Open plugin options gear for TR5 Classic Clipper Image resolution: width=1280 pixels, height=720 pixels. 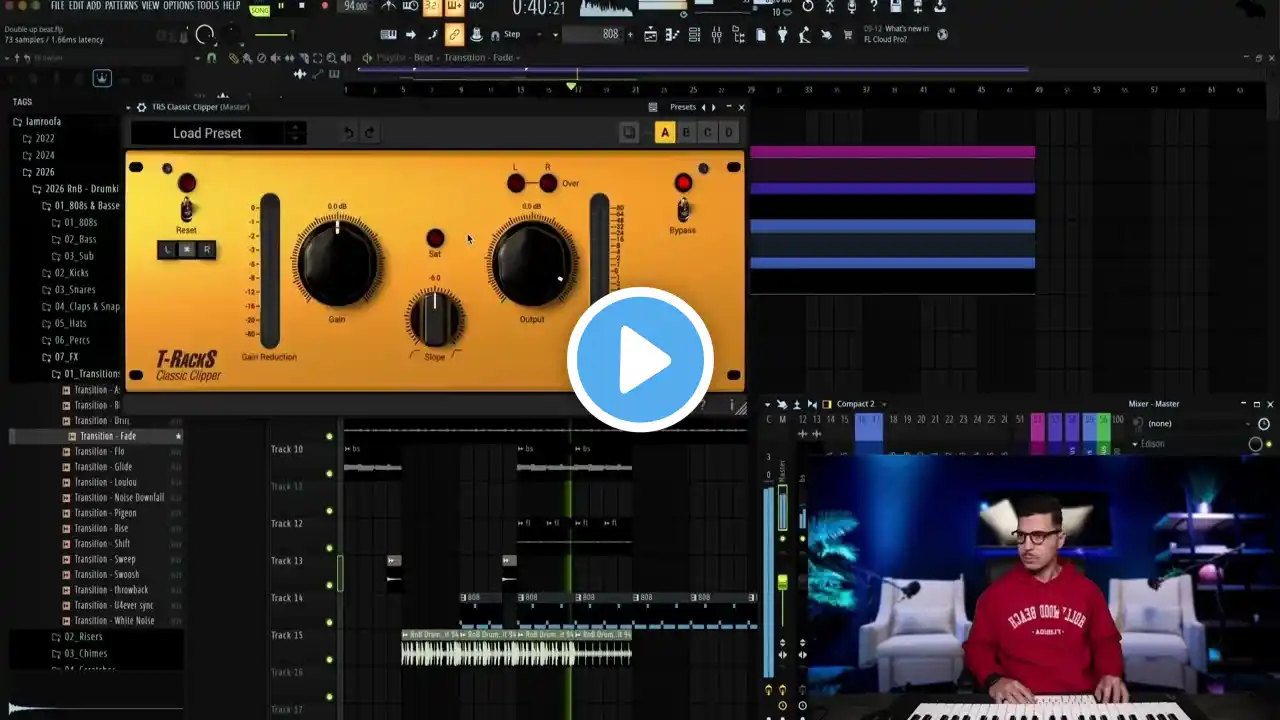pyautogui.click(x=141, y=107)
